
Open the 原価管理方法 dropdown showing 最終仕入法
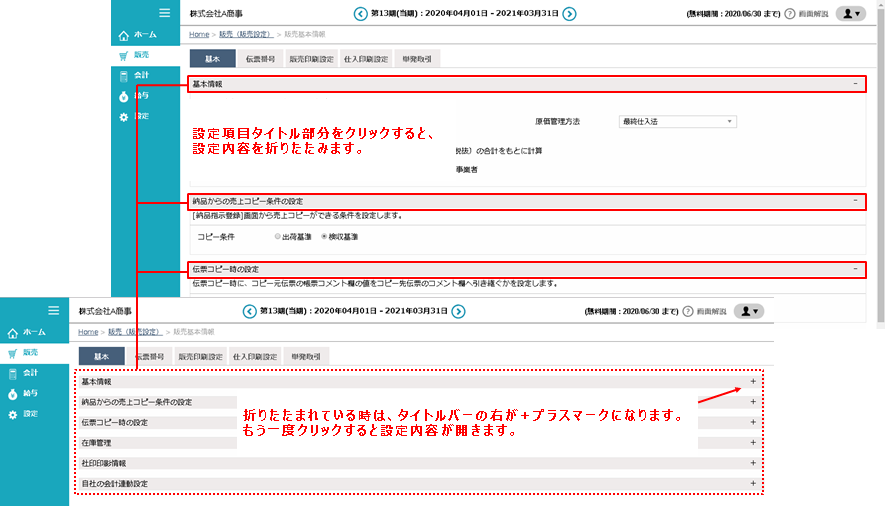point(677,122)
